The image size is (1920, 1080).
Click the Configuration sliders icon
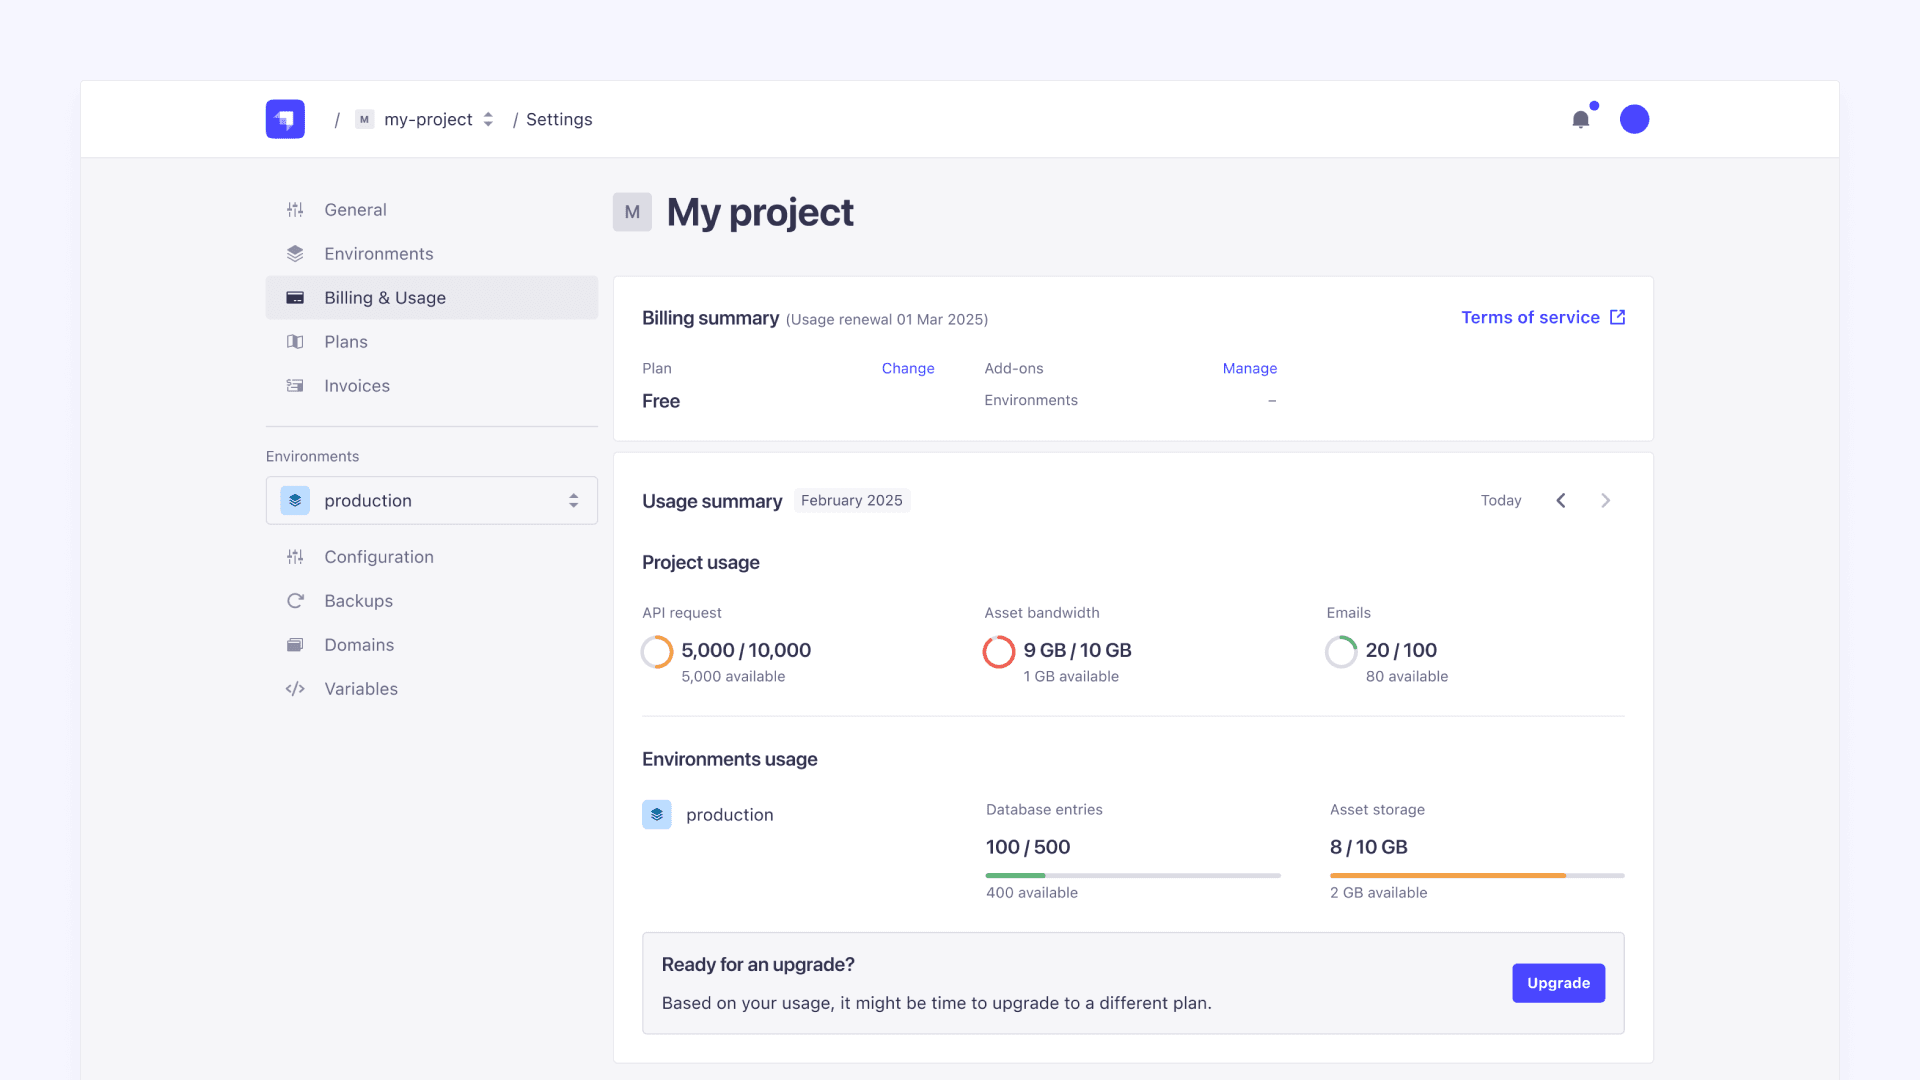[x=295, y=557]
